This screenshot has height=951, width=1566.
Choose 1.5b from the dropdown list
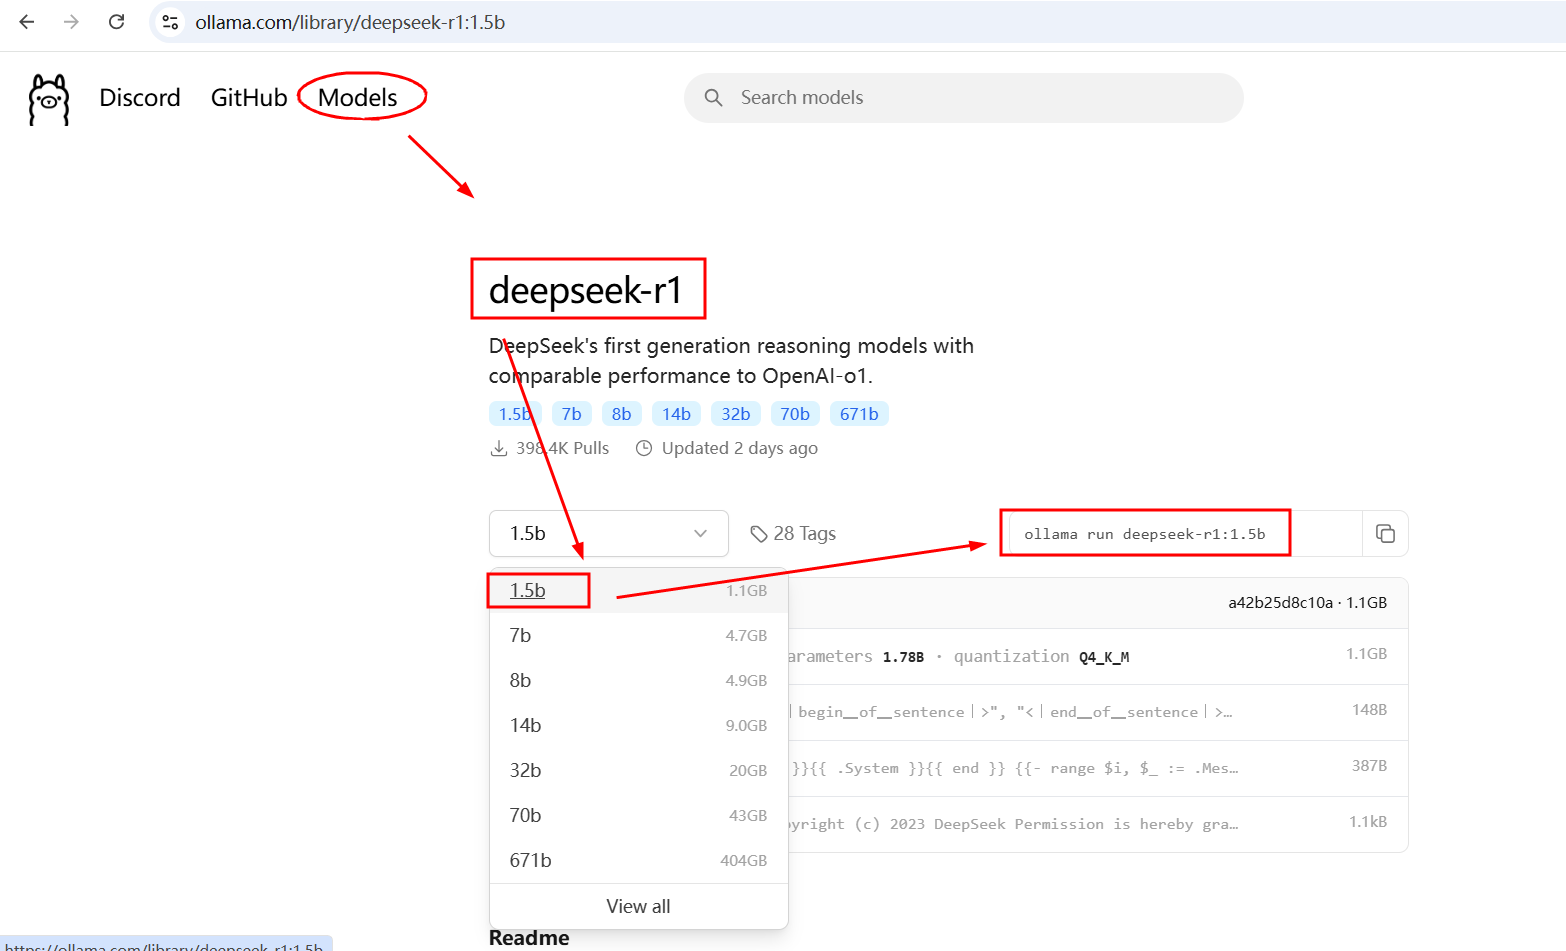pyautogui.click(x=639, y=590)
